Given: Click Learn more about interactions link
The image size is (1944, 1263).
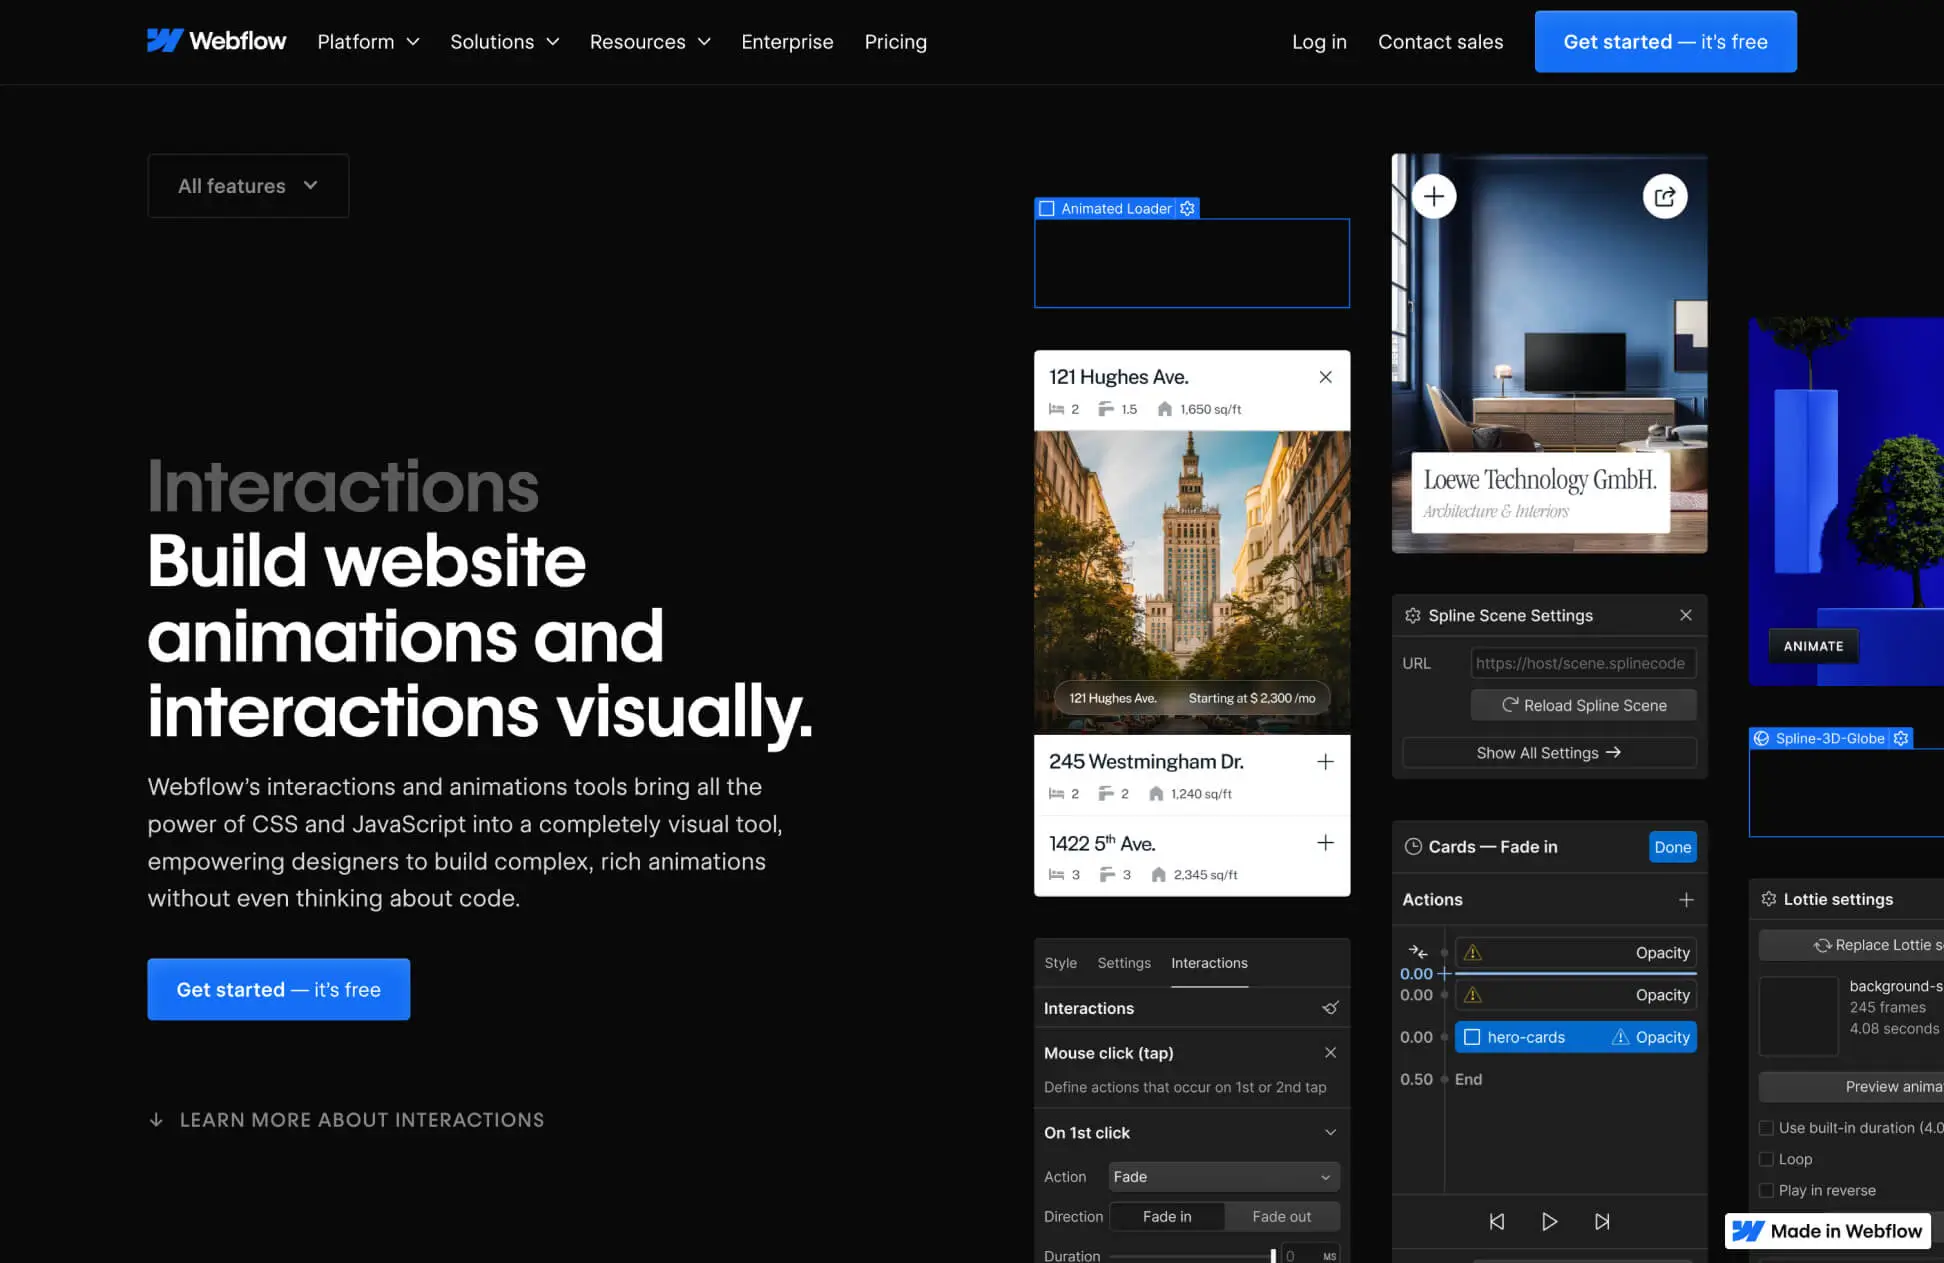Looking at the screenshot, I should coord(346,1120).
